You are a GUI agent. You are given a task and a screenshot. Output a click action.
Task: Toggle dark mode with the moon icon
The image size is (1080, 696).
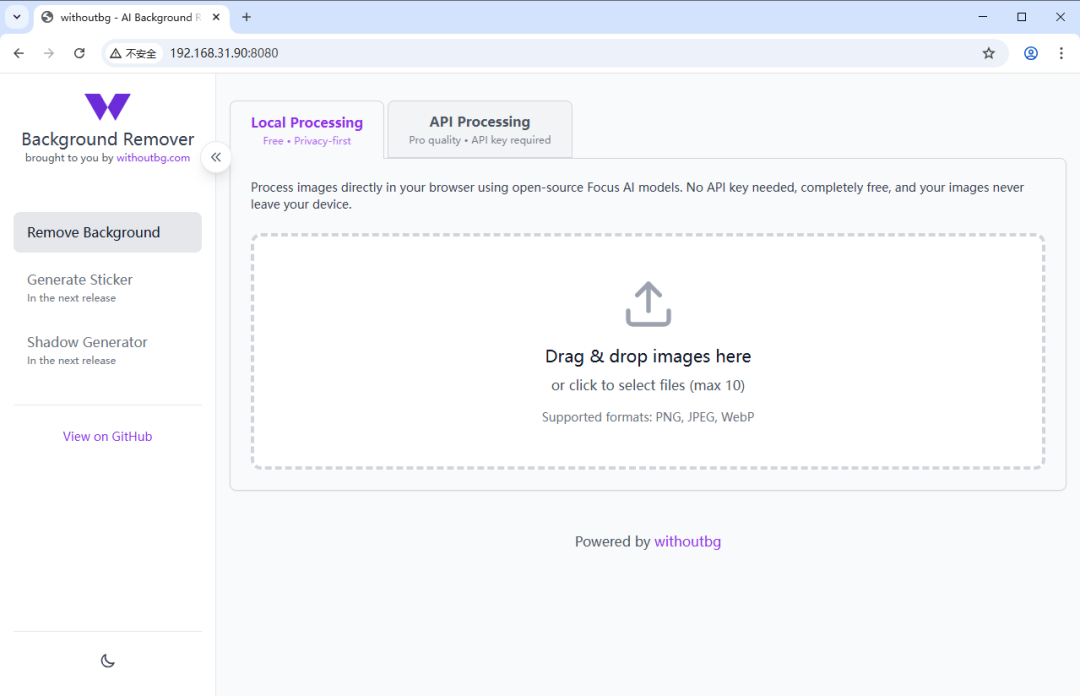coord(107,660)
